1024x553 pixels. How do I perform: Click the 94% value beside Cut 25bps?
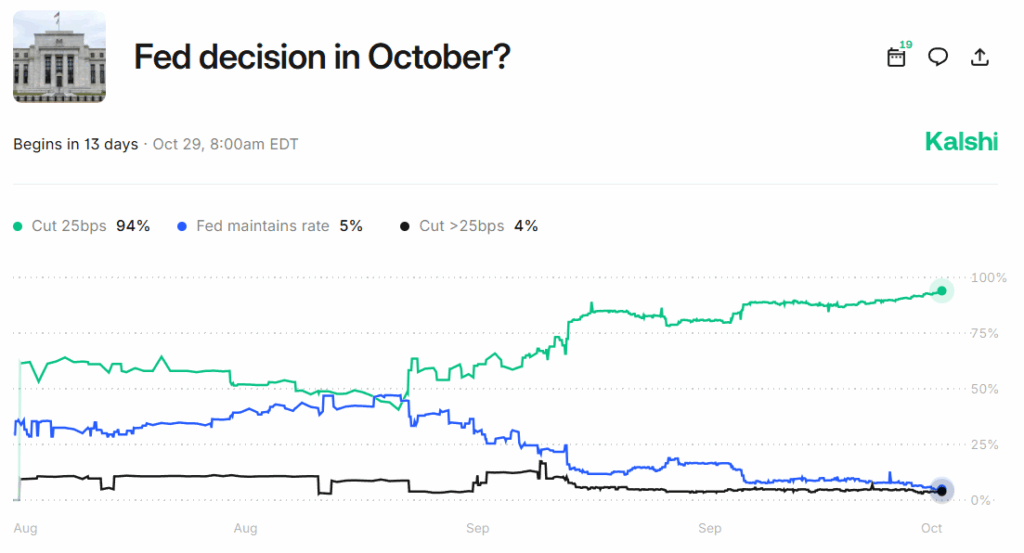(133, 226)
